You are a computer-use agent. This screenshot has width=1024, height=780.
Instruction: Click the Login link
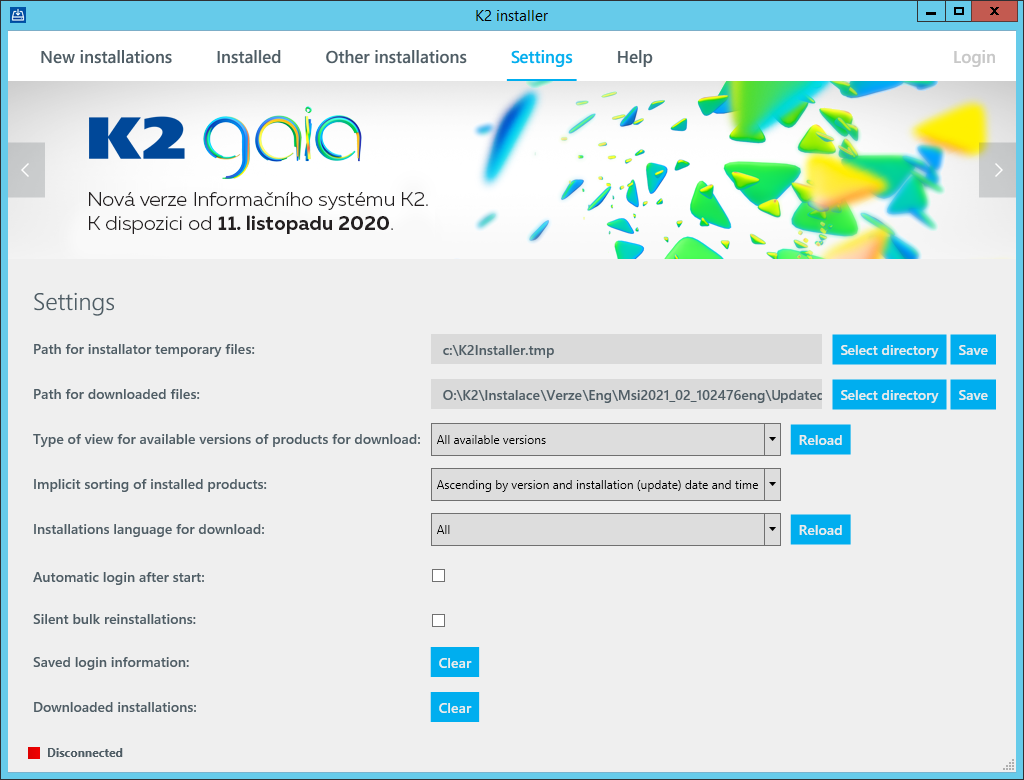coord(974,57)
